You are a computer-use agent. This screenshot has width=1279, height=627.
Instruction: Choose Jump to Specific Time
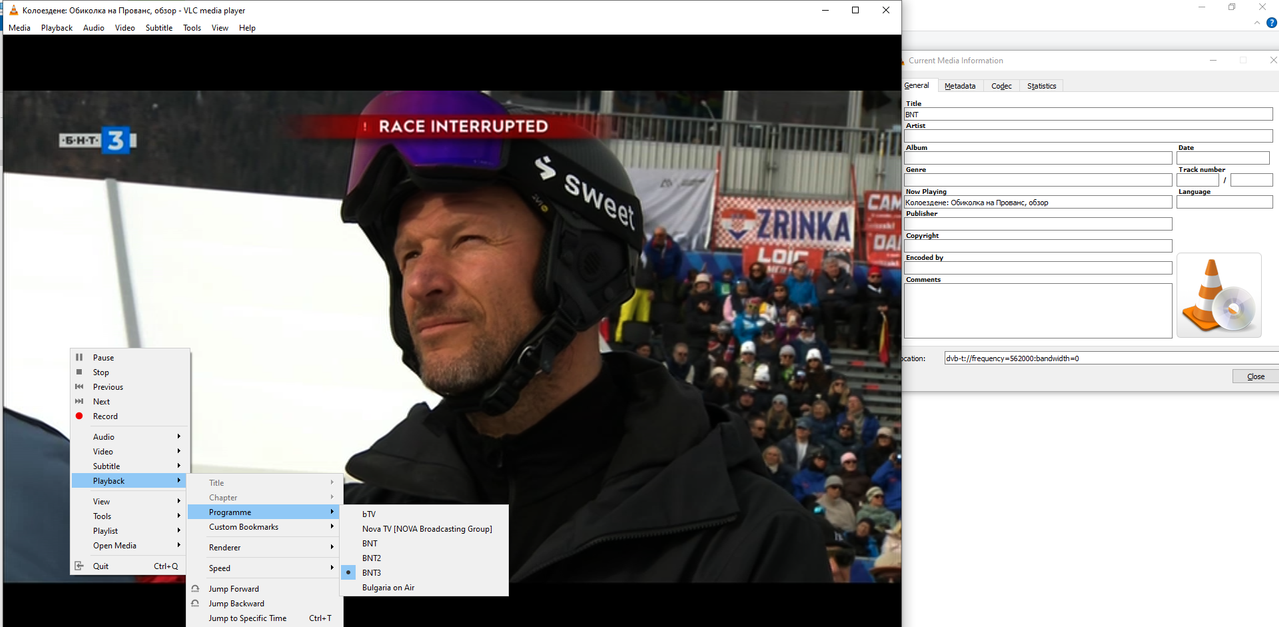click(264, 618)
